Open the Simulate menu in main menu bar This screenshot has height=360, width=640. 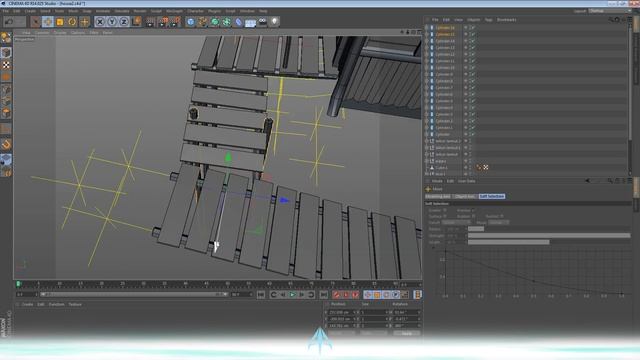point(122,11)
